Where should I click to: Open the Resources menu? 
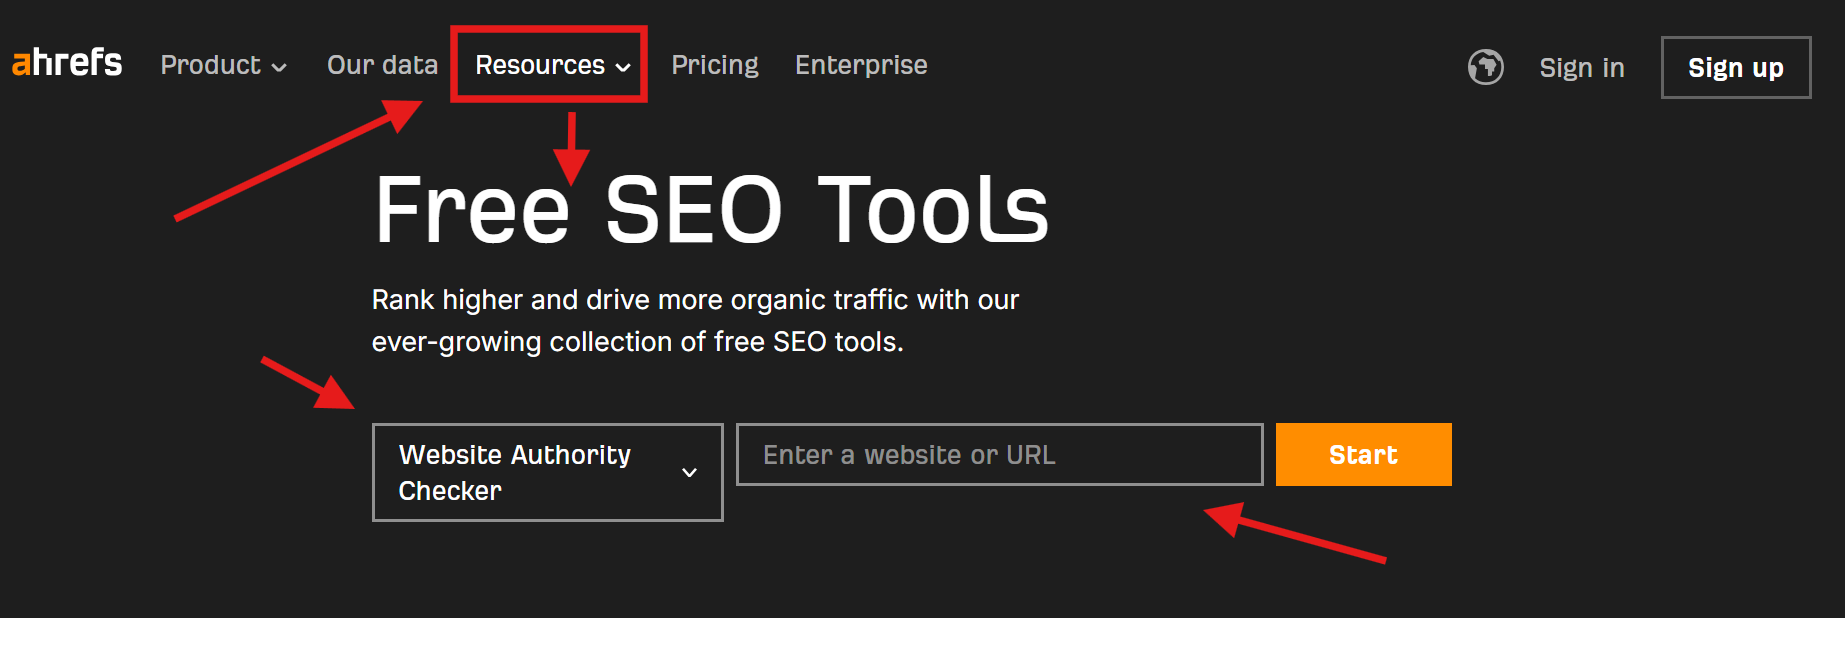pos(540,65)
